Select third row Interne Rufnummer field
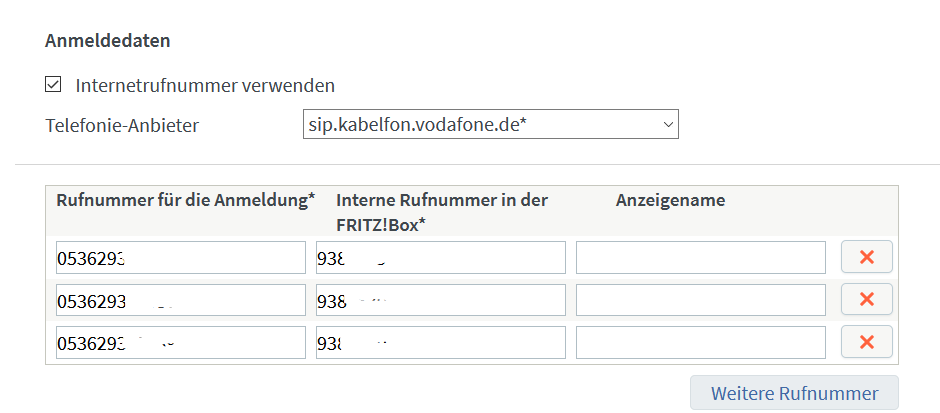 [x=440, y=342]
